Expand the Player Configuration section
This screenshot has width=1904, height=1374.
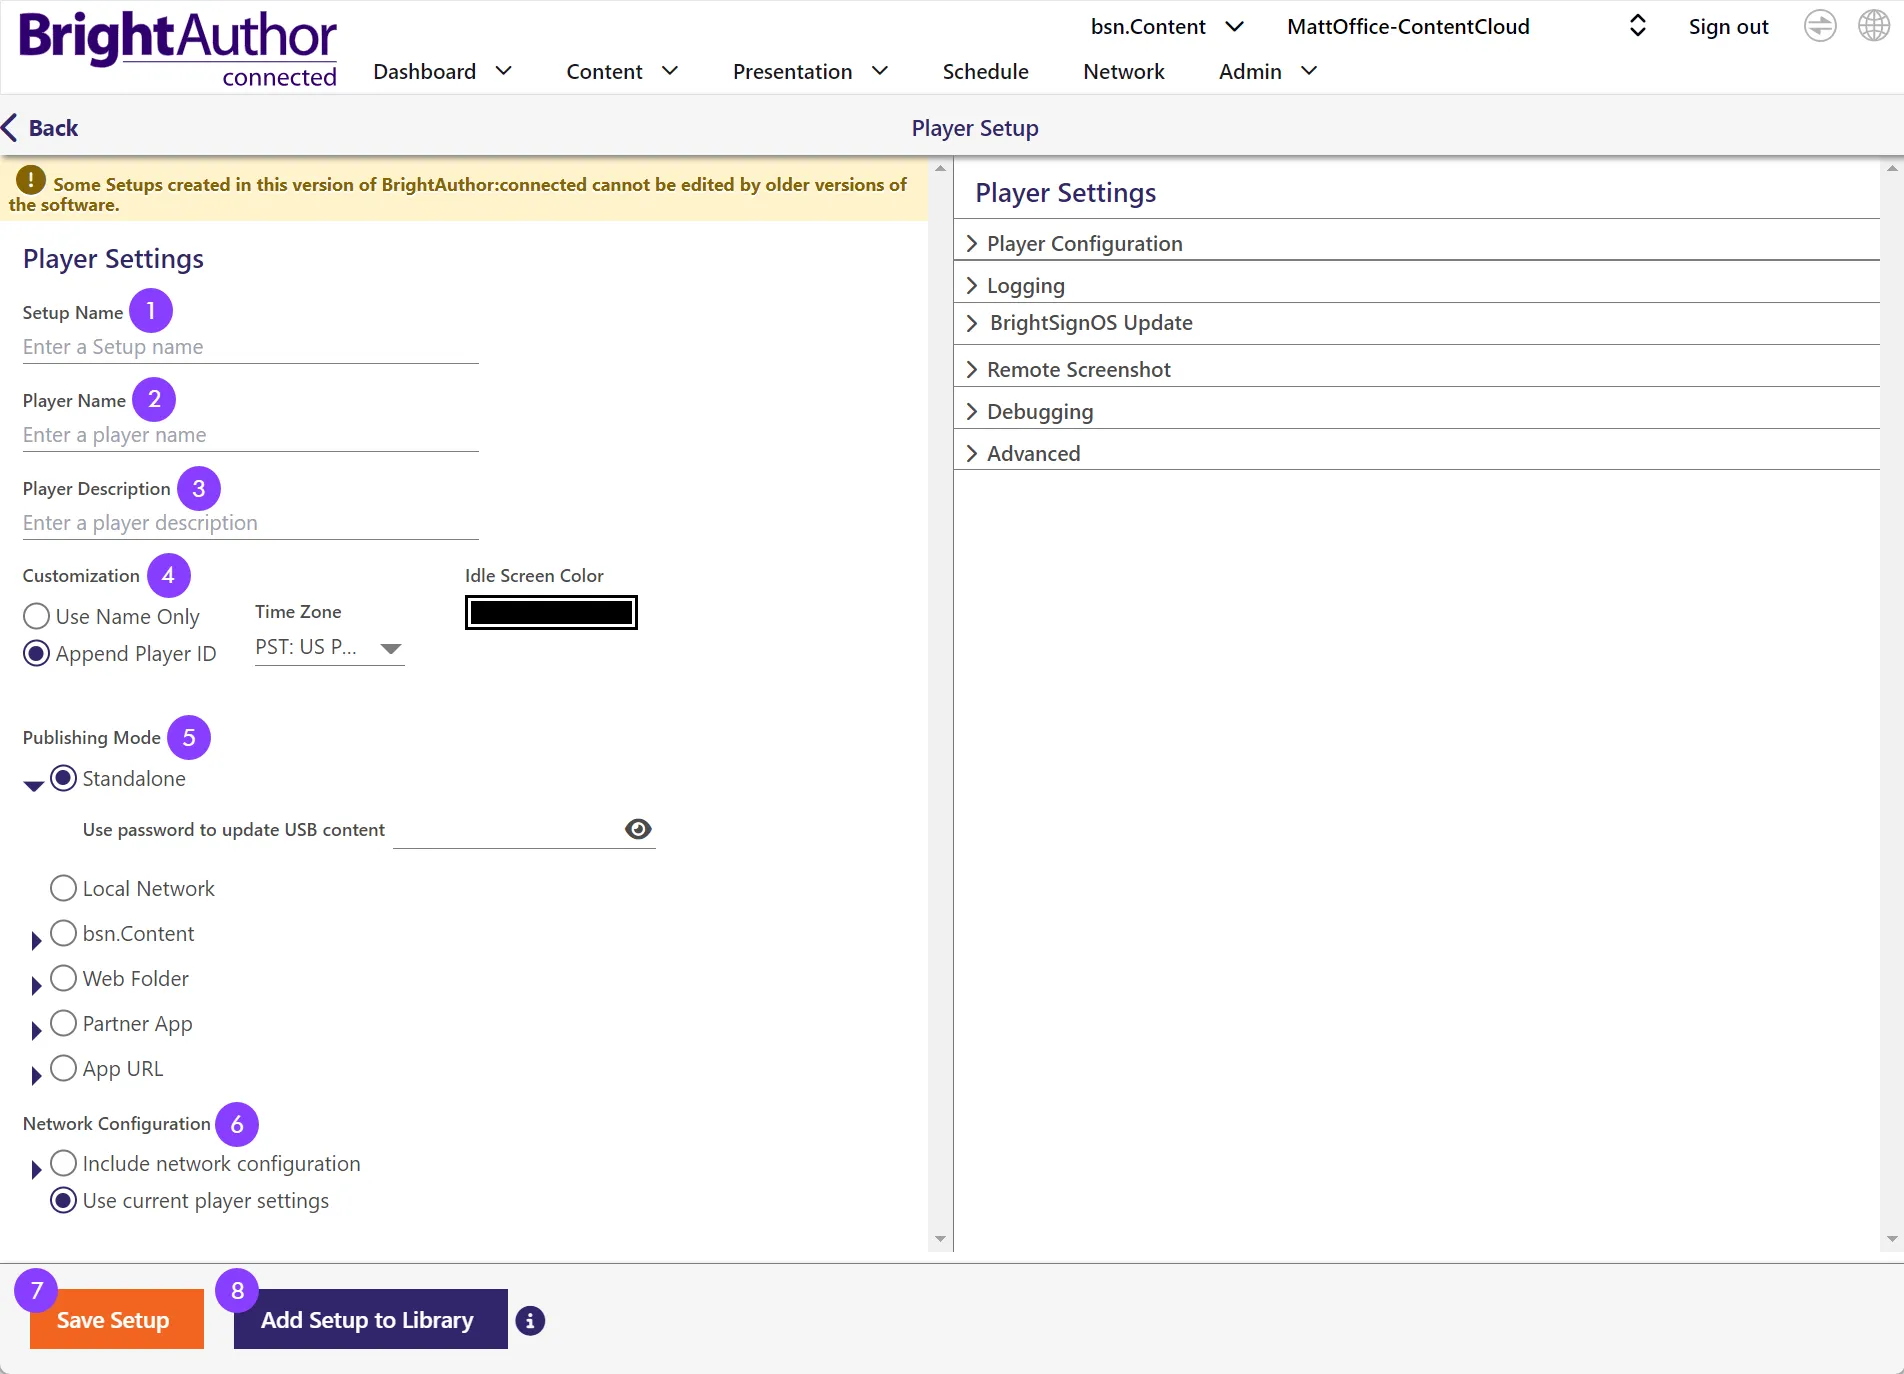[1417, 243]
